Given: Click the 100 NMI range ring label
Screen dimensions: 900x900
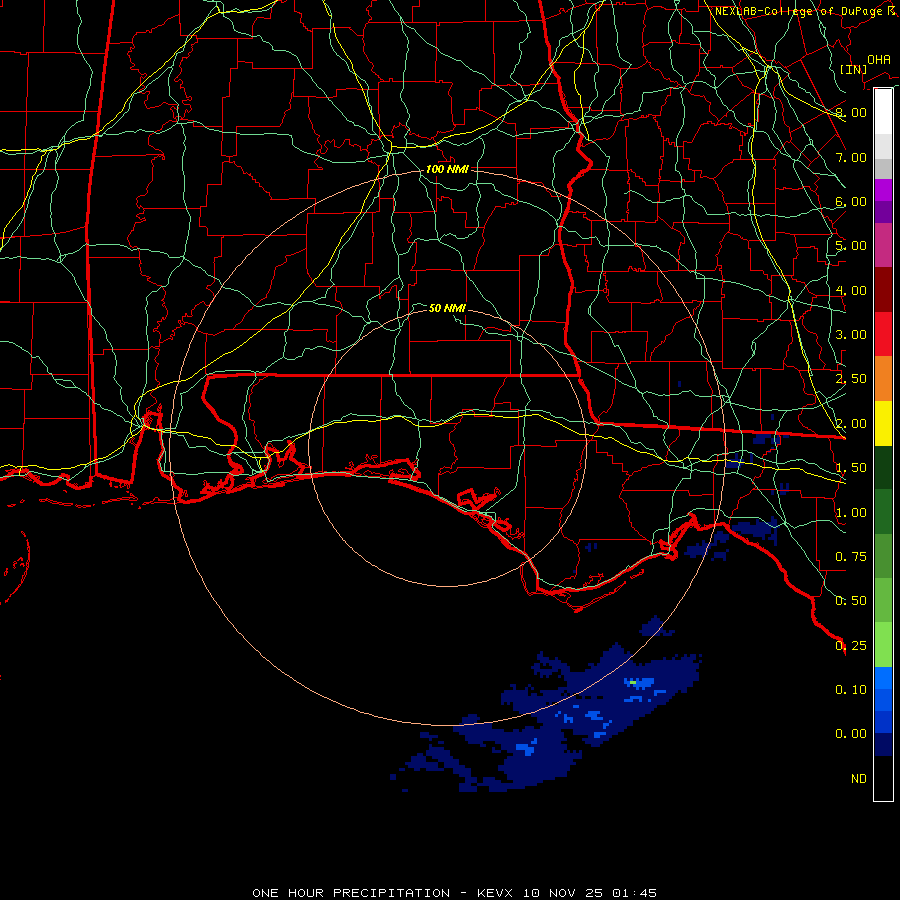Looking at the screenshot, I should (447, 169).
